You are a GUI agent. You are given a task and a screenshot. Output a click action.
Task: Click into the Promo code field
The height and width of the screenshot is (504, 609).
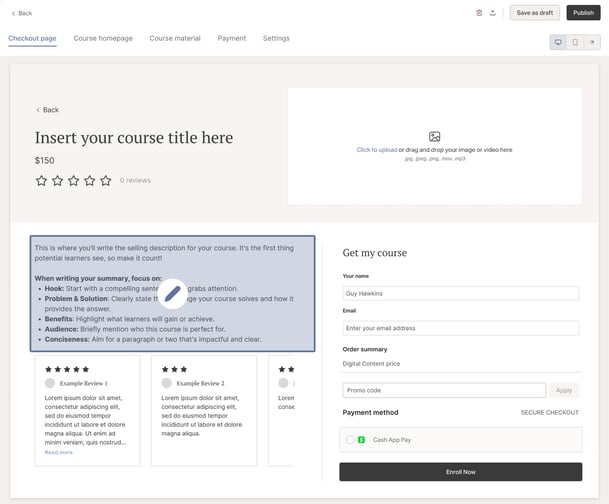[444, 390]
